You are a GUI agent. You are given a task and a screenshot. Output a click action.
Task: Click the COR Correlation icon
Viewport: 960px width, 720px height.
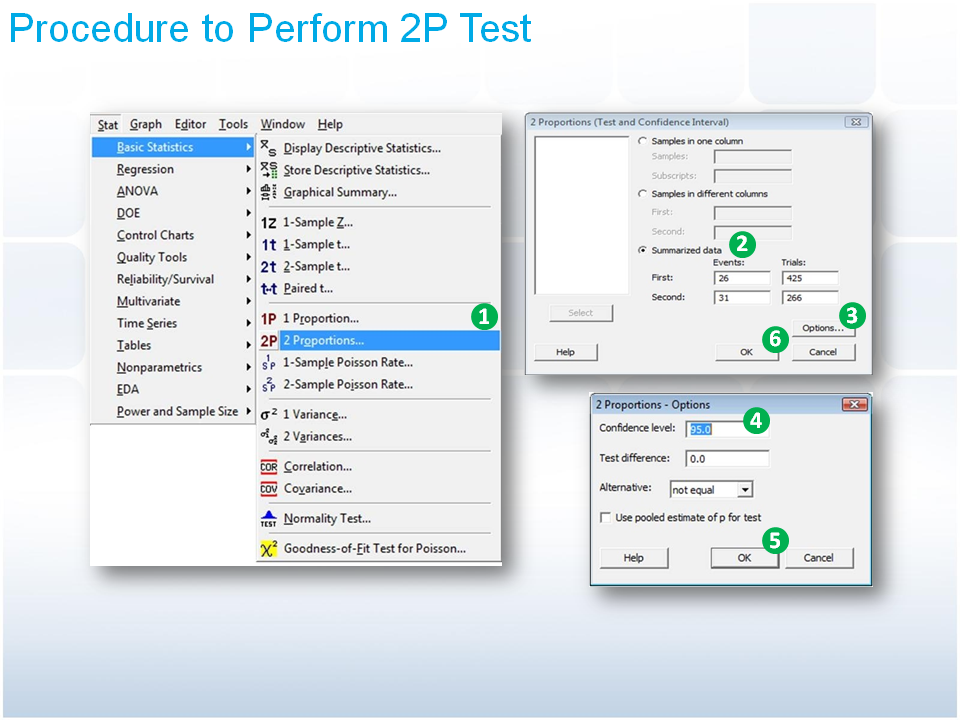tap(269, 467)
